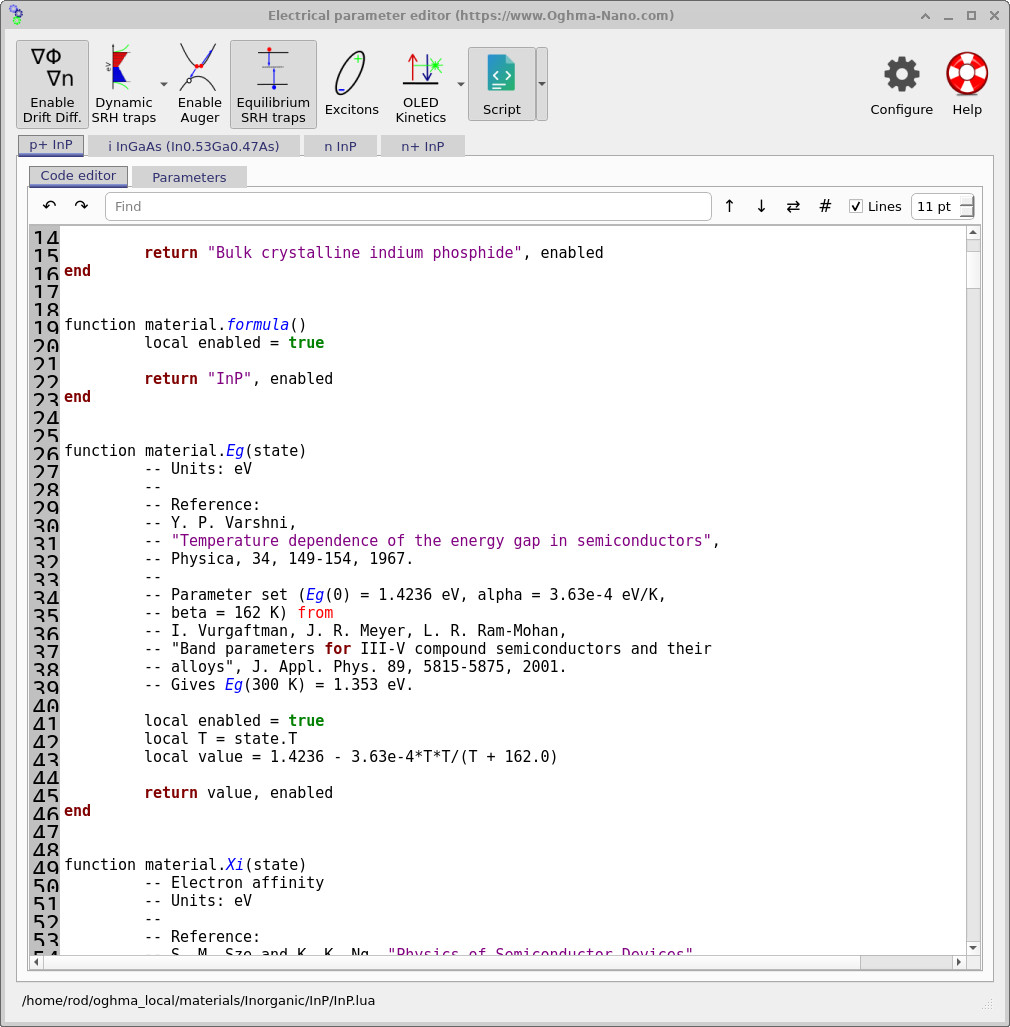This screenshot has height=1027, width=1010.
Task: Switch to n InP tab
Action: pyautogui.click(x=341, y=147)
